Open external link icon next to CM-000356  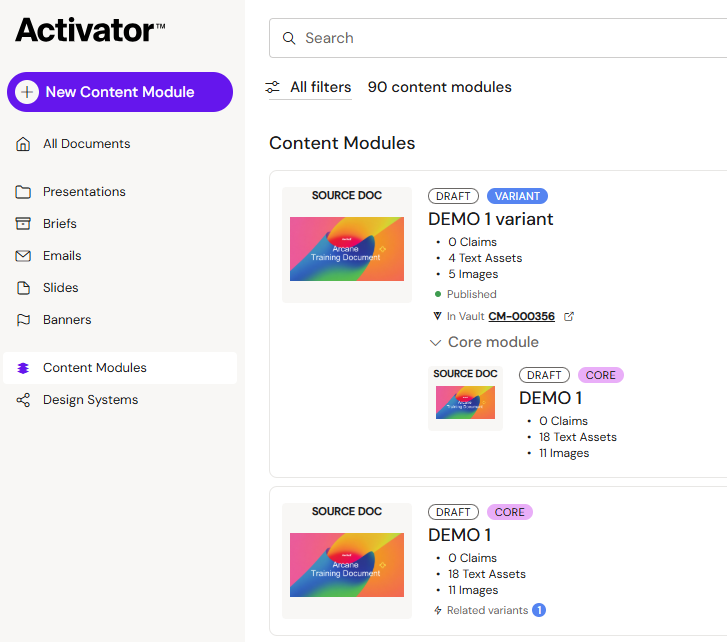click(569, 317)
